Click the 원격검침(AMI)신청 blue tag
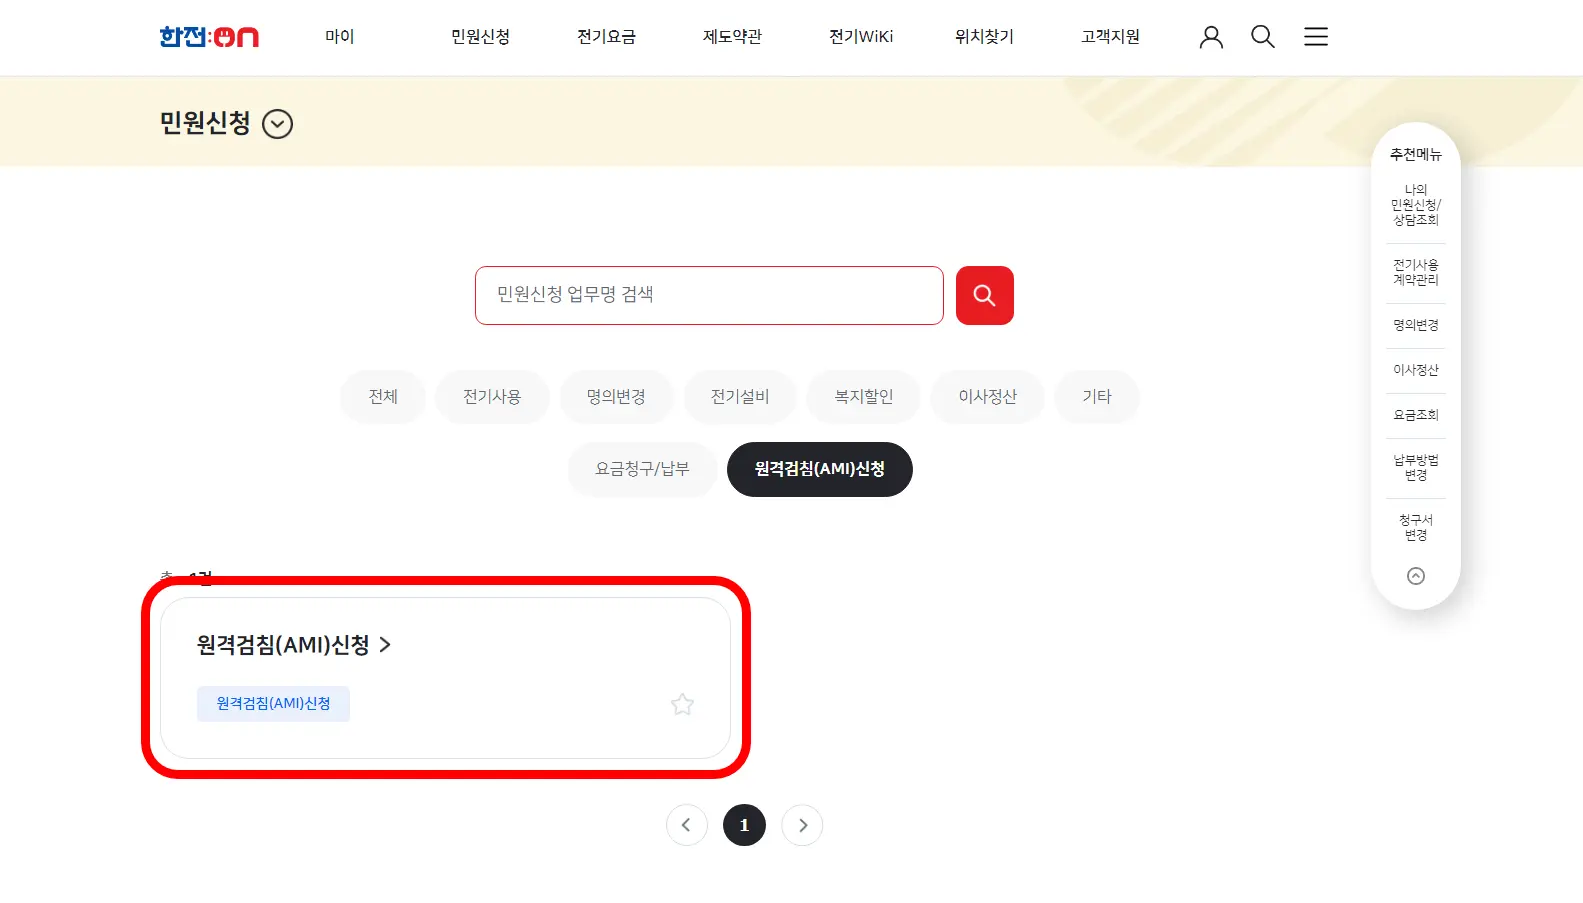This screenshot has height=903, width=1583. [x=273, y=704]
